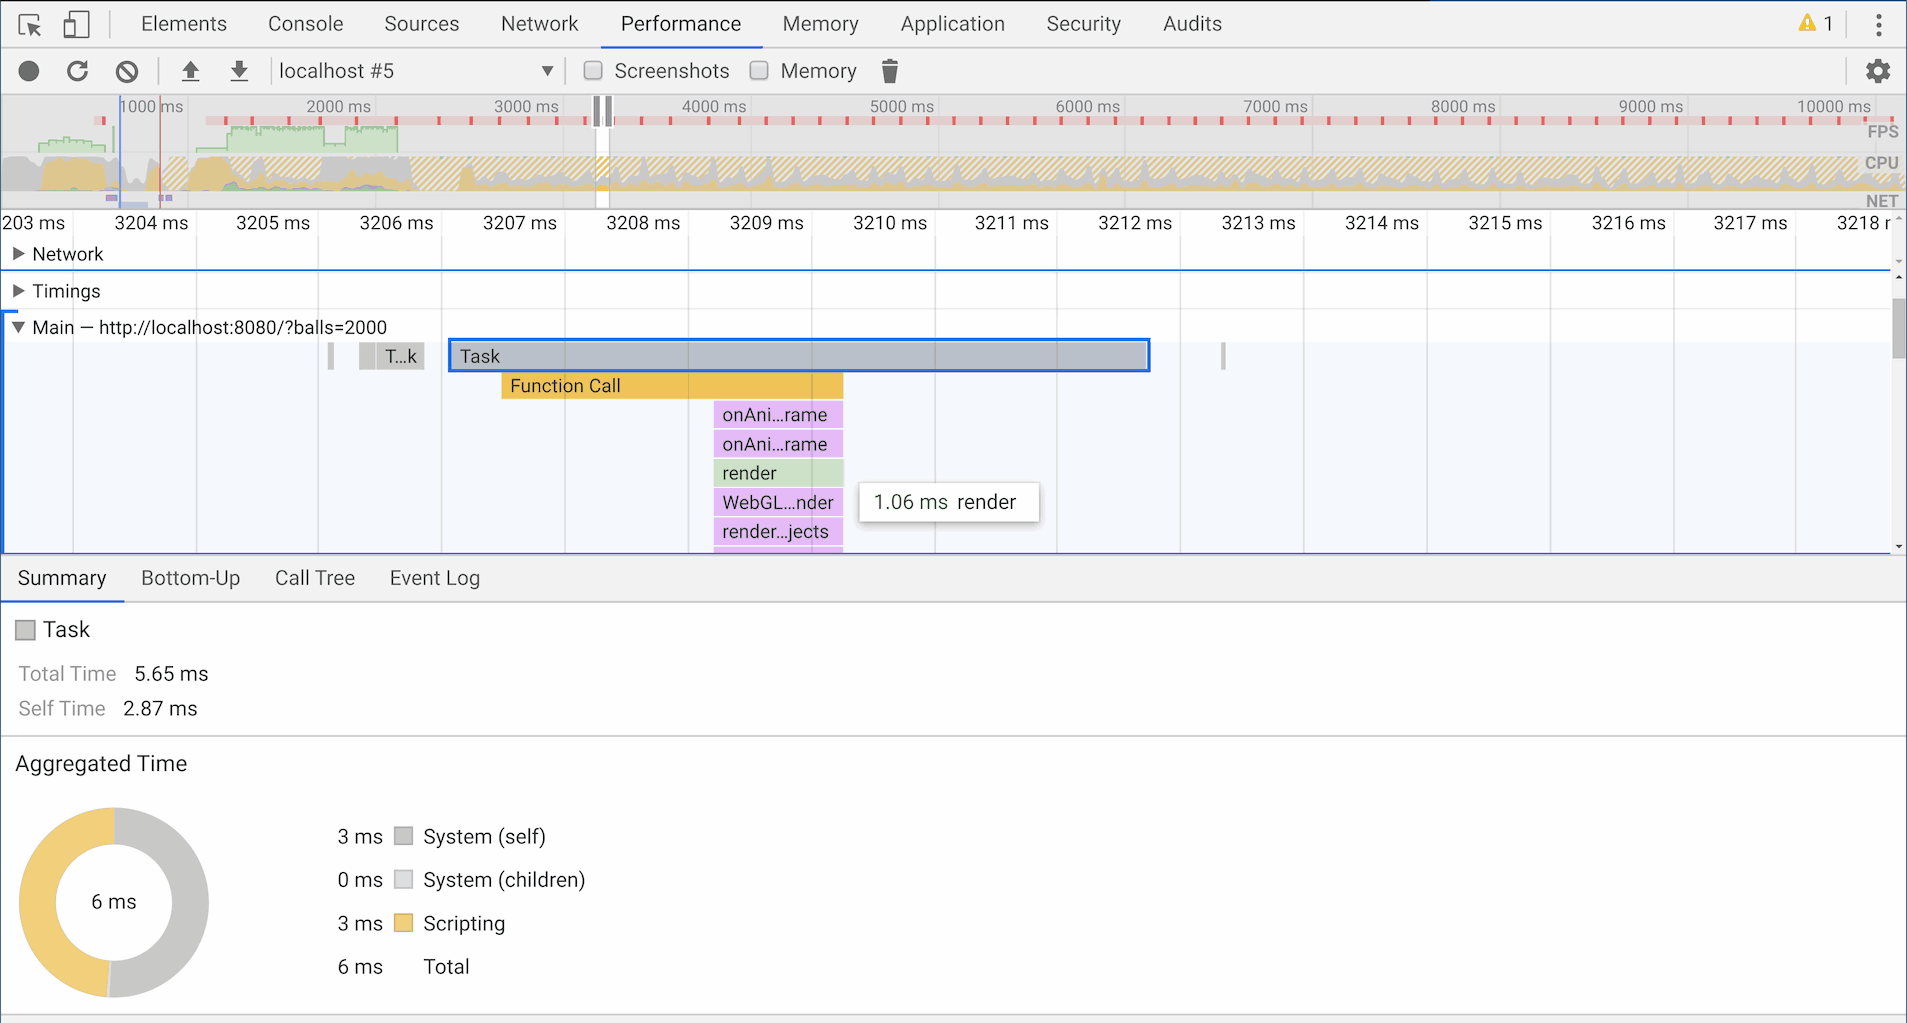Select the WebGL...nder block
1907x1023 pixels.
[779, 502]
